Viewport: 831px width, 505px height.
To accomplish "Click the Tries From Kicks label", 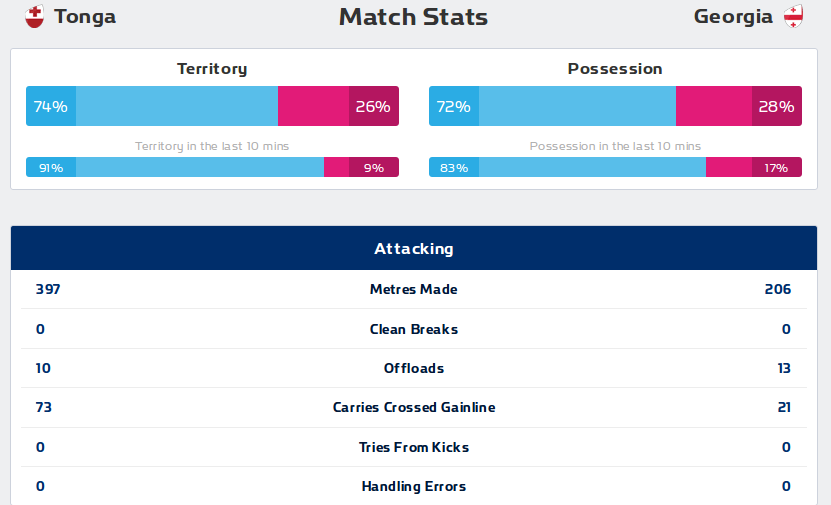I will click(413, 447).
